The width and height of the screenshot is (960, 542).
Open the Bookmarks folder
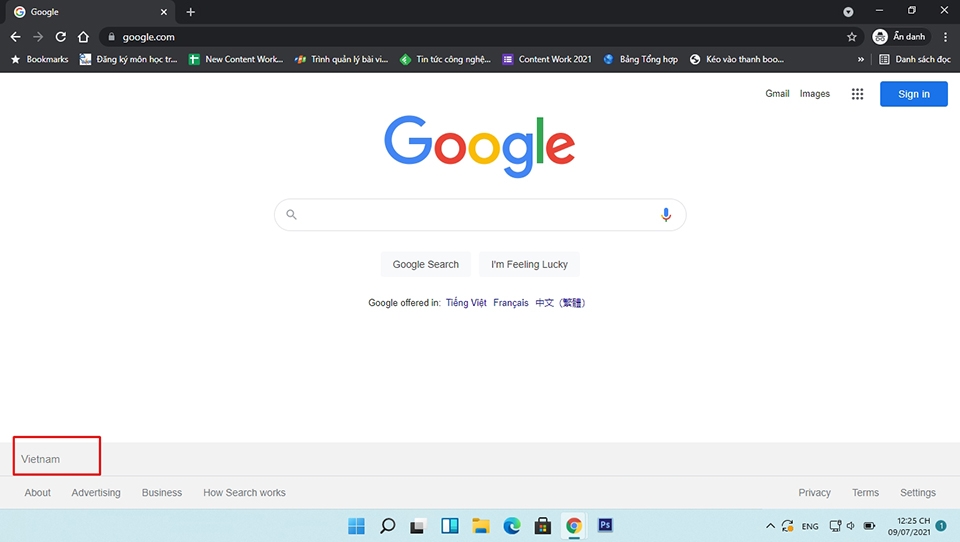[x=40, y=59]
